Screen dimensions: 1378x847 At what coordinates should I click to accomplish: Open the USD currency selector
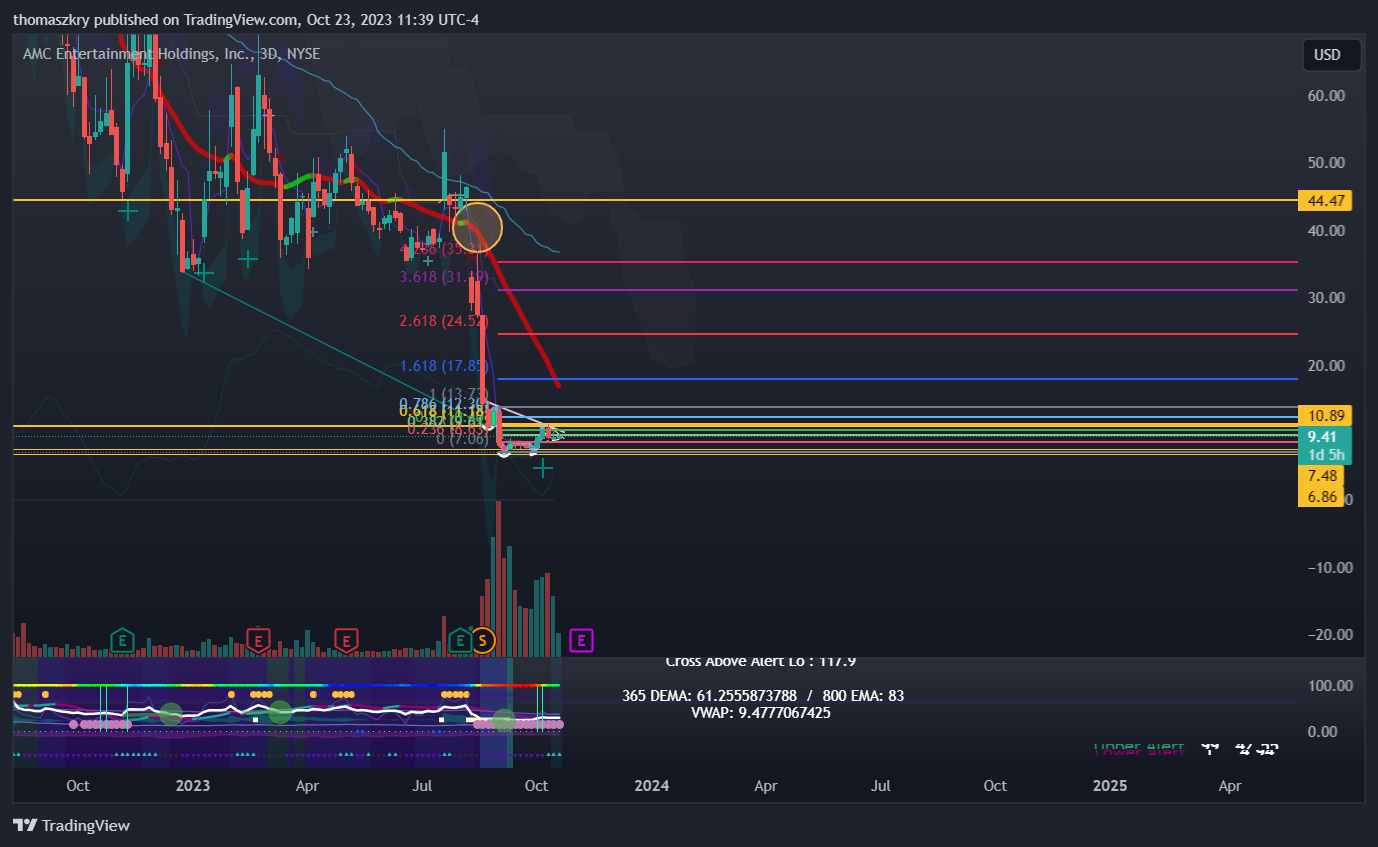pos(1331,55)
